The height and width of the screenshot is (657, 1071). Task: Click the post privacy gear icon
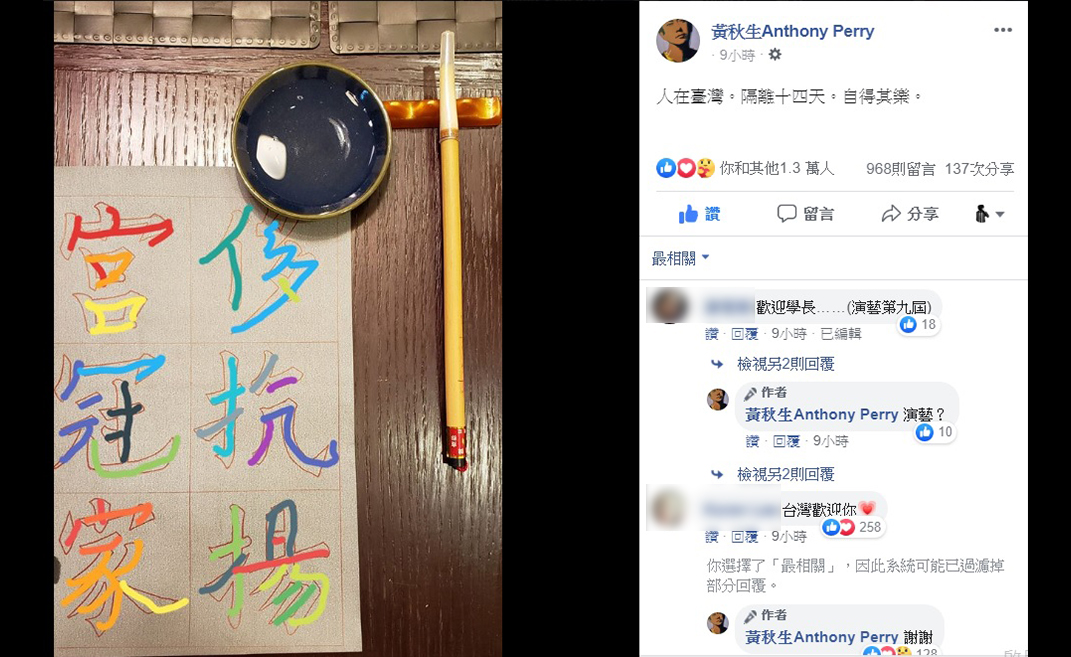click(775, 55)
